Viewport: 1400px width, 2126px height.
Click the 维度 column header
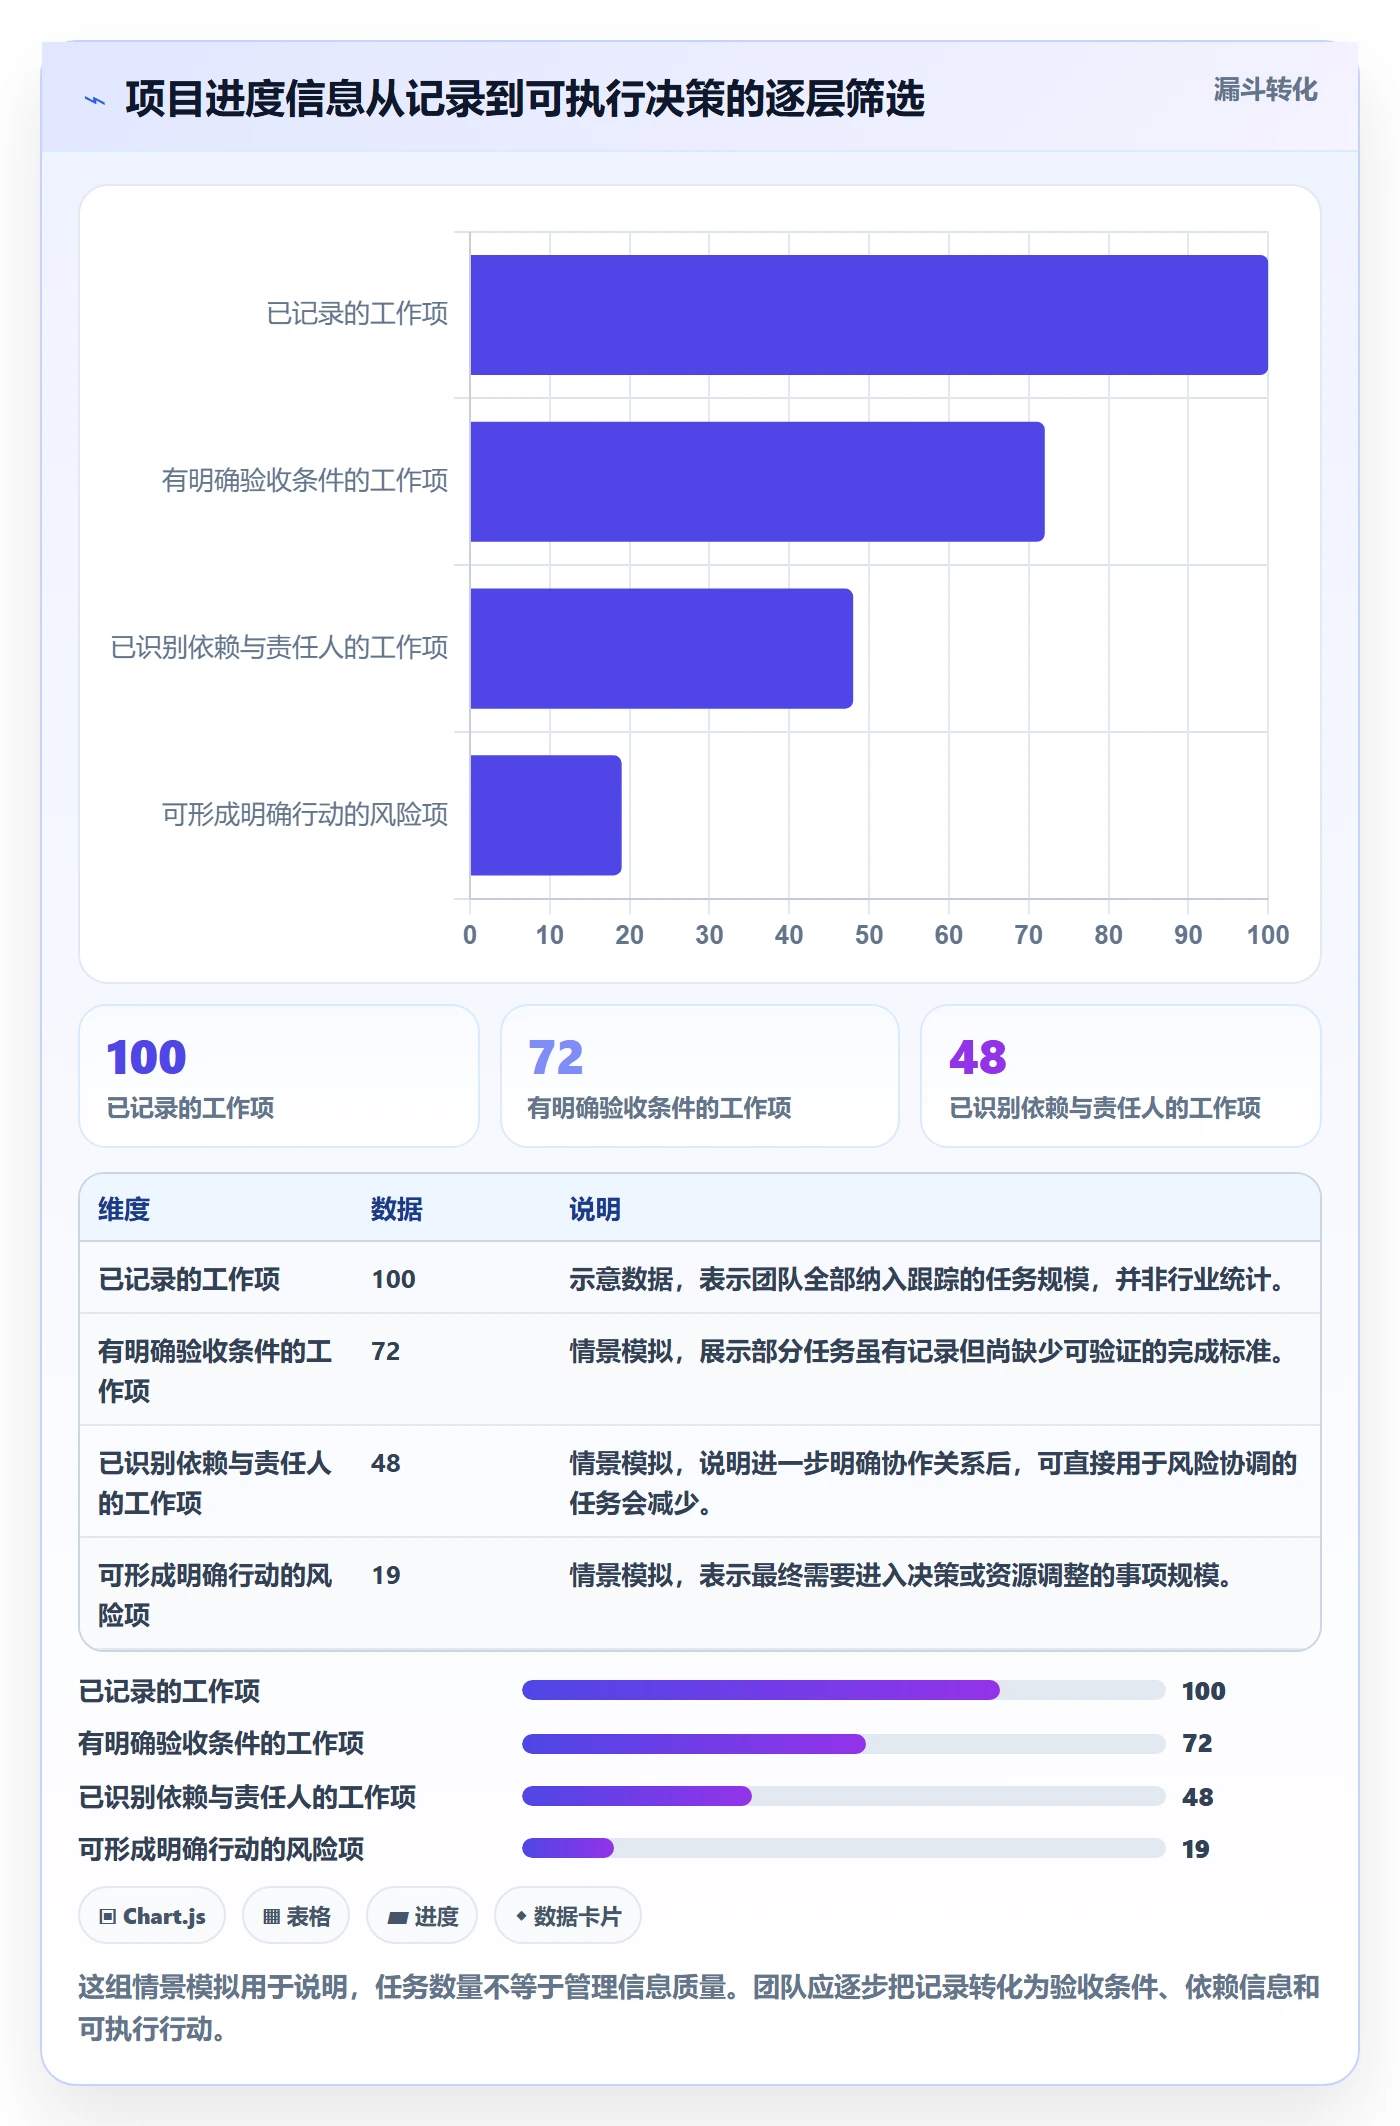(x=124, y=1209)
